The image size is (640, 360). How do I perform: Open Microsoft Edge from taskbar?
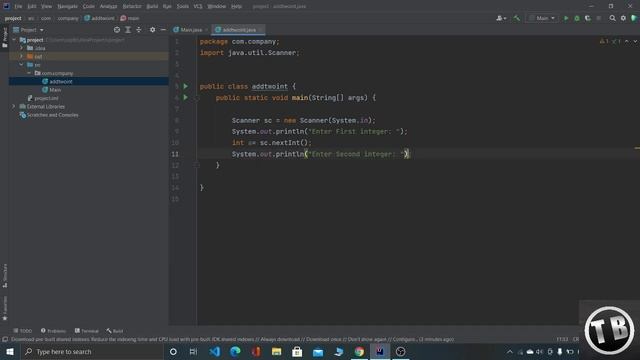235,352
